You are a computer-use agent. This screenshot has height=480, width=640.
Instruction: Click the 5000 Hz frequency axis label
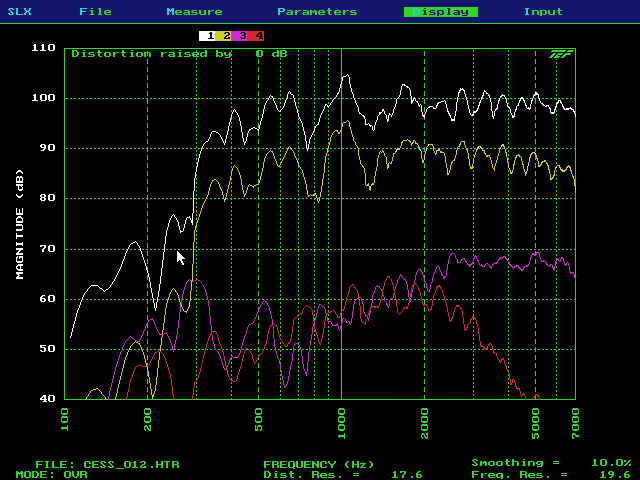536,424
